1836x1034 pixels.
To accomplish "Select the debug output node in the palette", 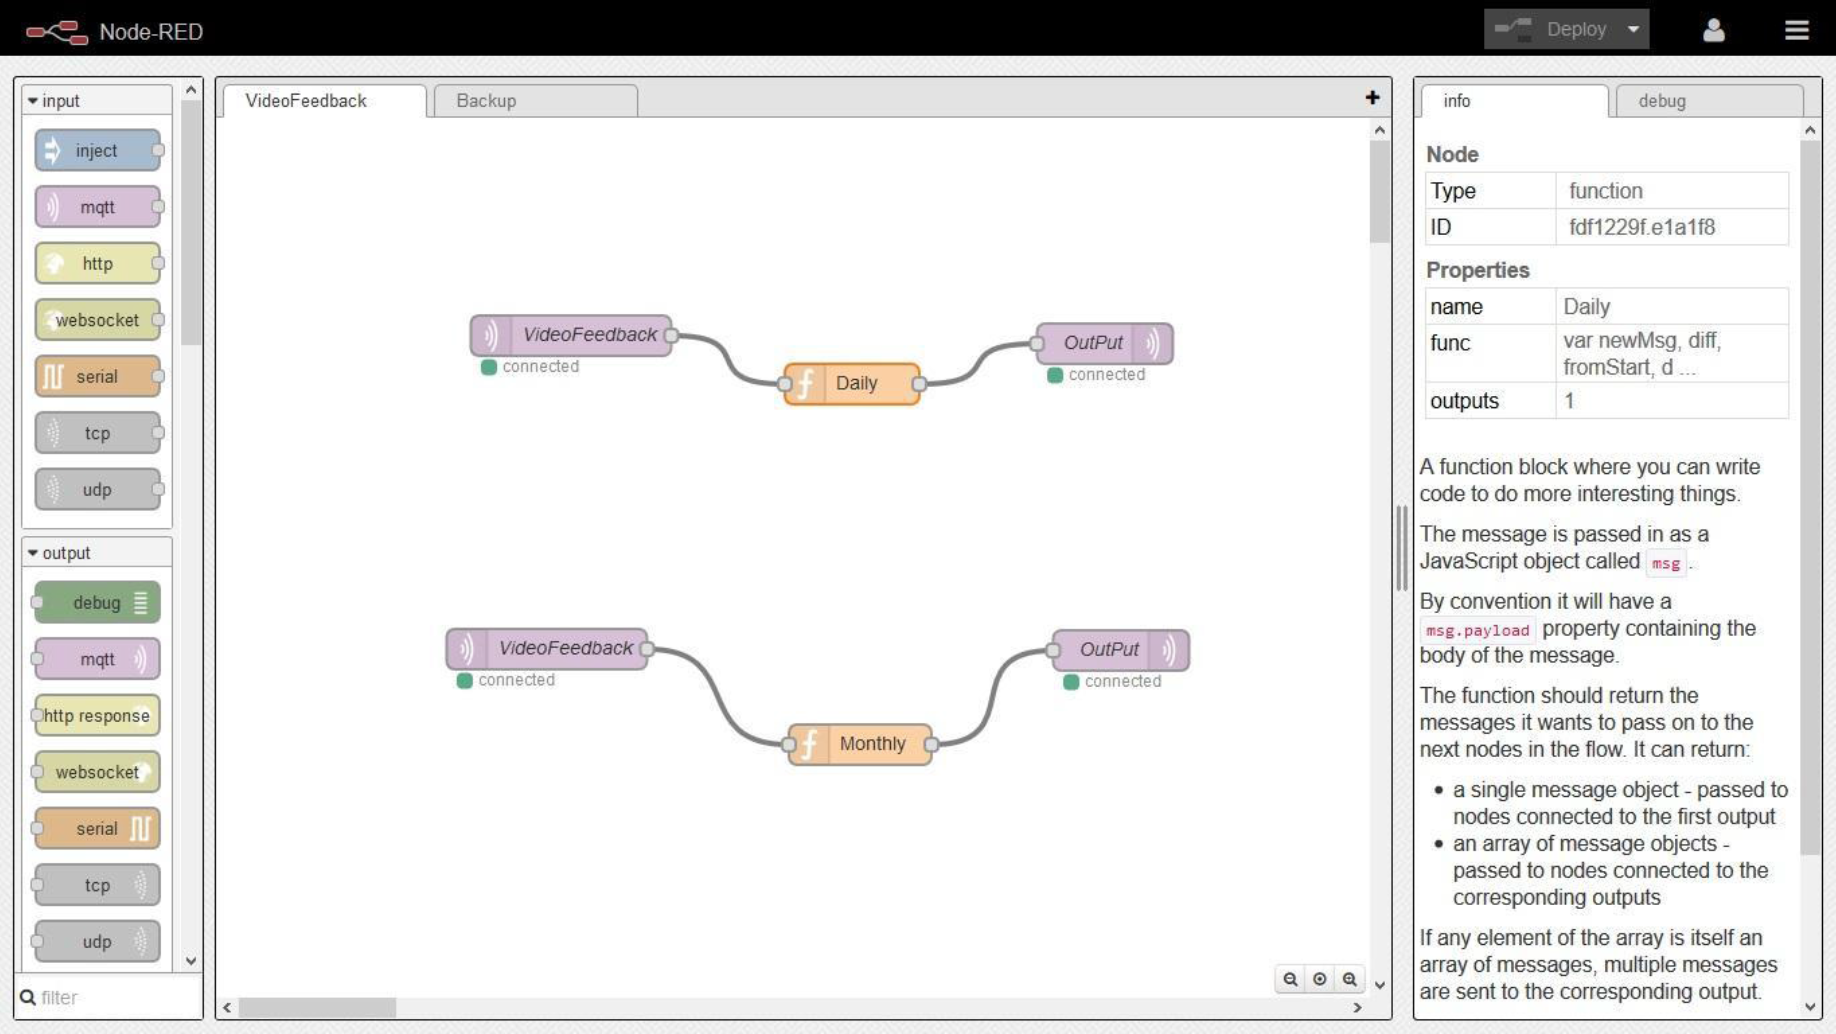I will [x=97, y=603].
